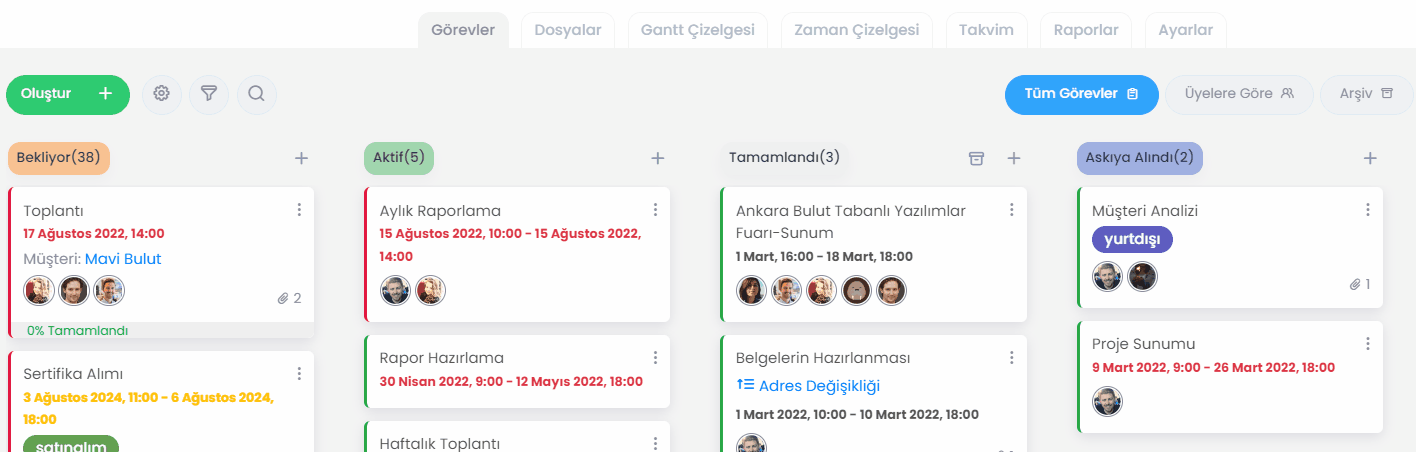The height and width of the screenshot is (452, 1416).
Task: Open the Müşteri Analizi card options menu
Action: [x=1368, y=210]
